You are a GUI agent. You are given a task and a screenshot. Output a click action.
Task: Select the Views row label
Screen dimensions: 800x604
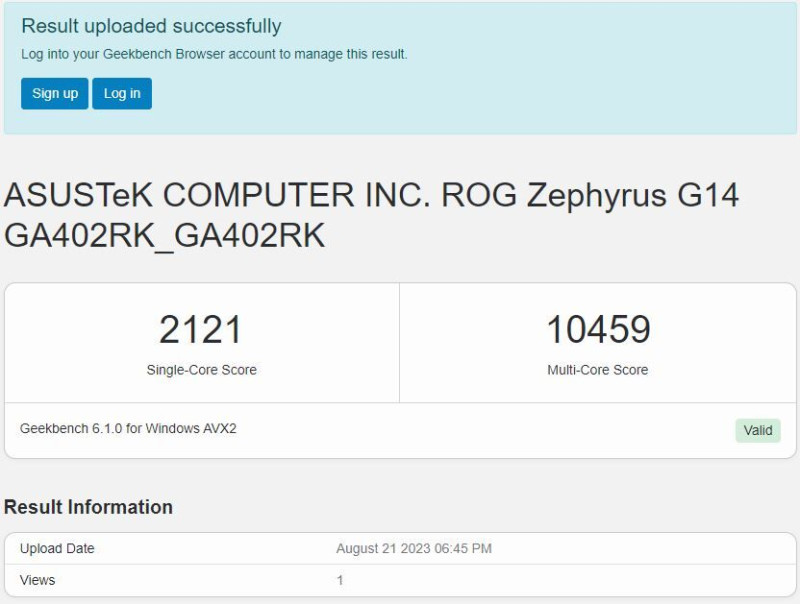click(x=38, y=580)
